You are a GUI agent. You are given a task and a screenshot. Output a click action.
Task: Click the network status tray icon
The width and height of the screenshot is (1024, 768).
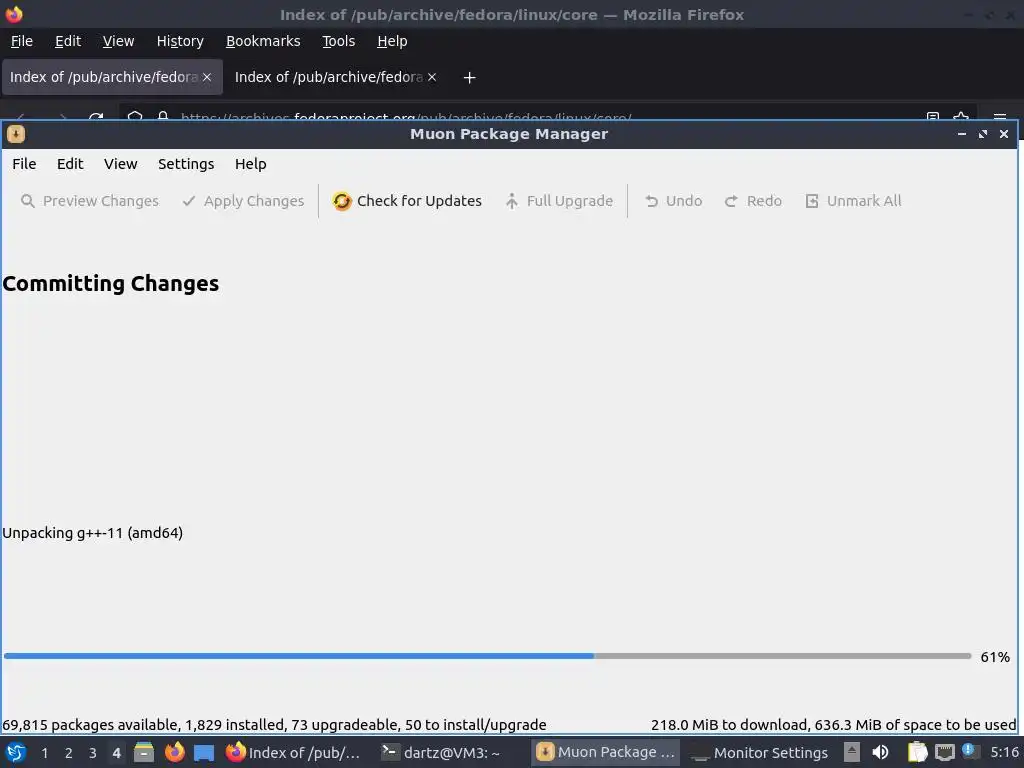pos(944,753)
